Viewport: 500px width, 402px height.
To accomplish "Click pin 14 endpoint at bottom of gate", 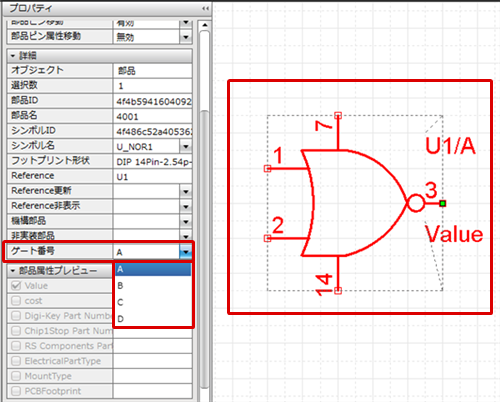I will tap(338, 291).
